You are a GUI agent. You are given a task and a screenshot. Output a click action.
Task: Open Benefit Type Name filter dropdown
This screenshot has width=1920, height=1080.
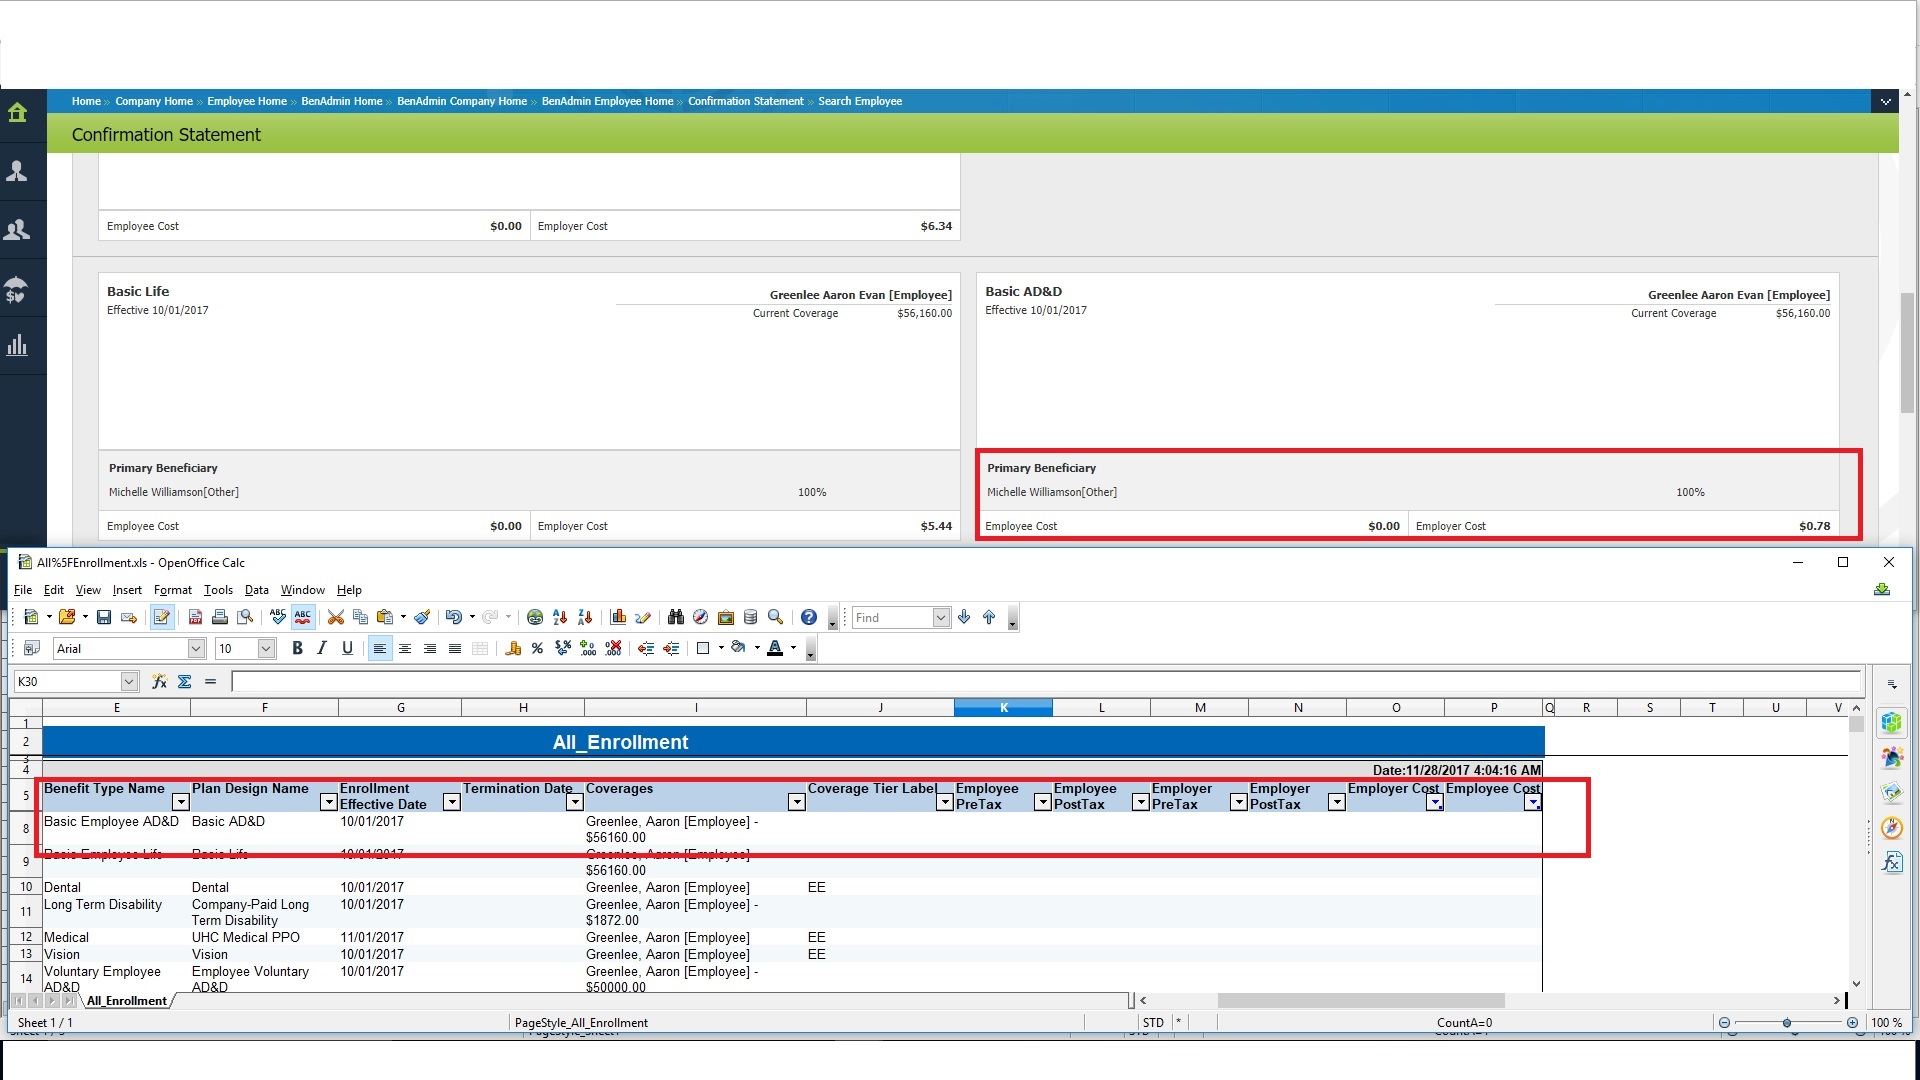pos(180,802)
